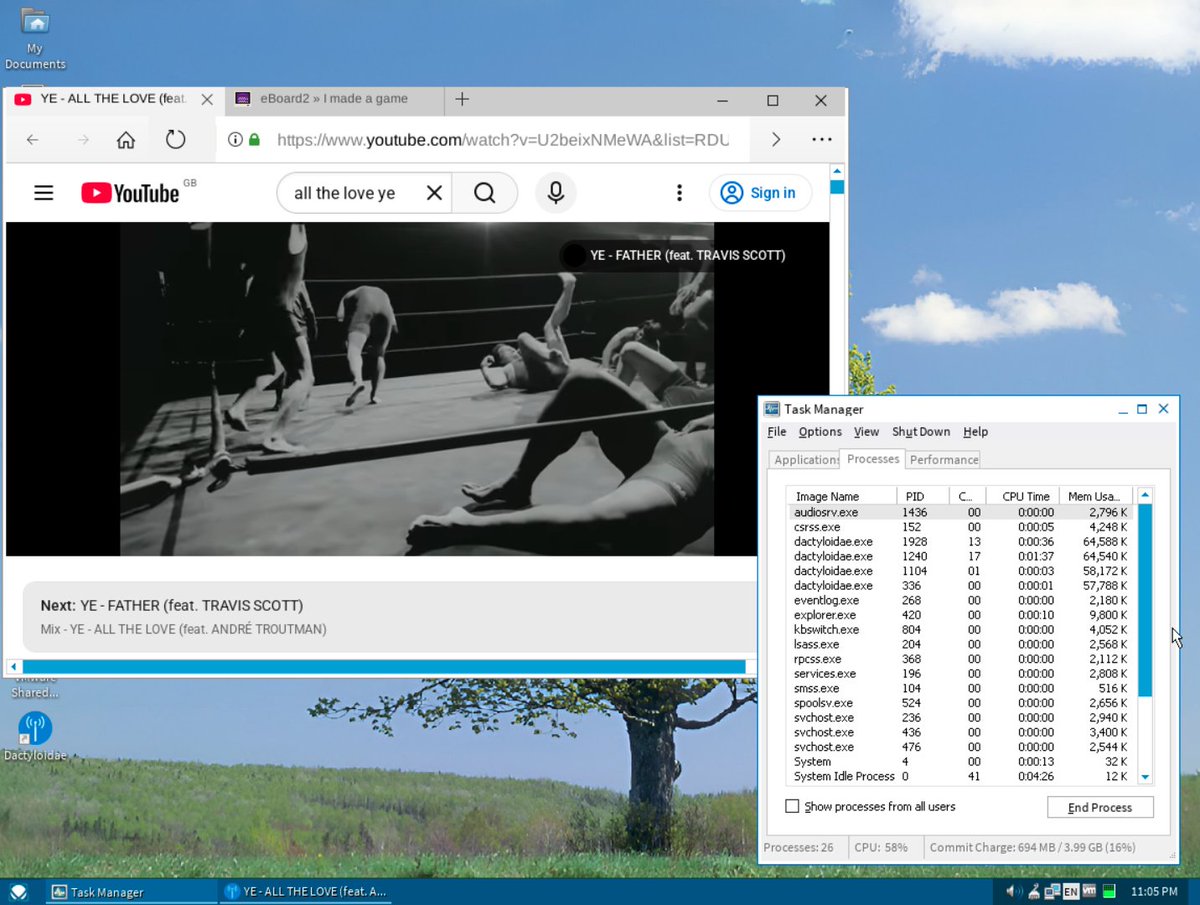Go to the YouTube home logo
Image resolution: width=1200 pixels, height=905 pixels.
tap(130, 193)
